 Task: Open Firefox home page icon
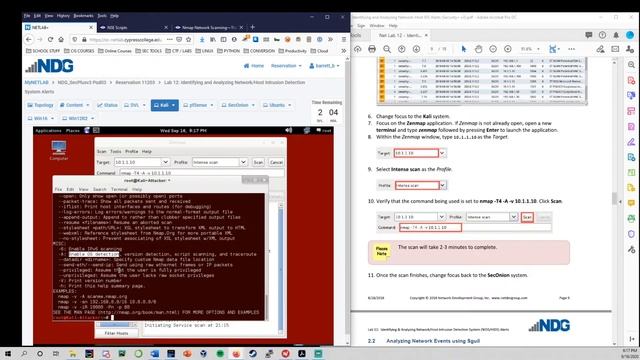(x=61, y=40)
